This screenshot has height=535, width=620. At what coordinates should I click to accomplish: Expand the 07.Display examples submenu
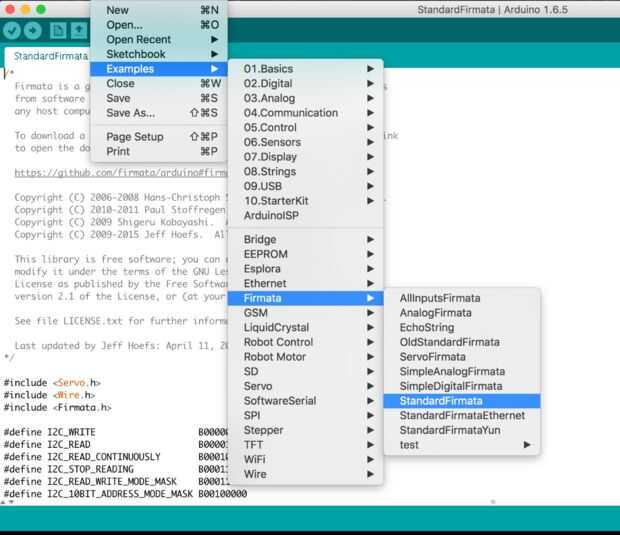pyautogui.click(x=305, y=157)
